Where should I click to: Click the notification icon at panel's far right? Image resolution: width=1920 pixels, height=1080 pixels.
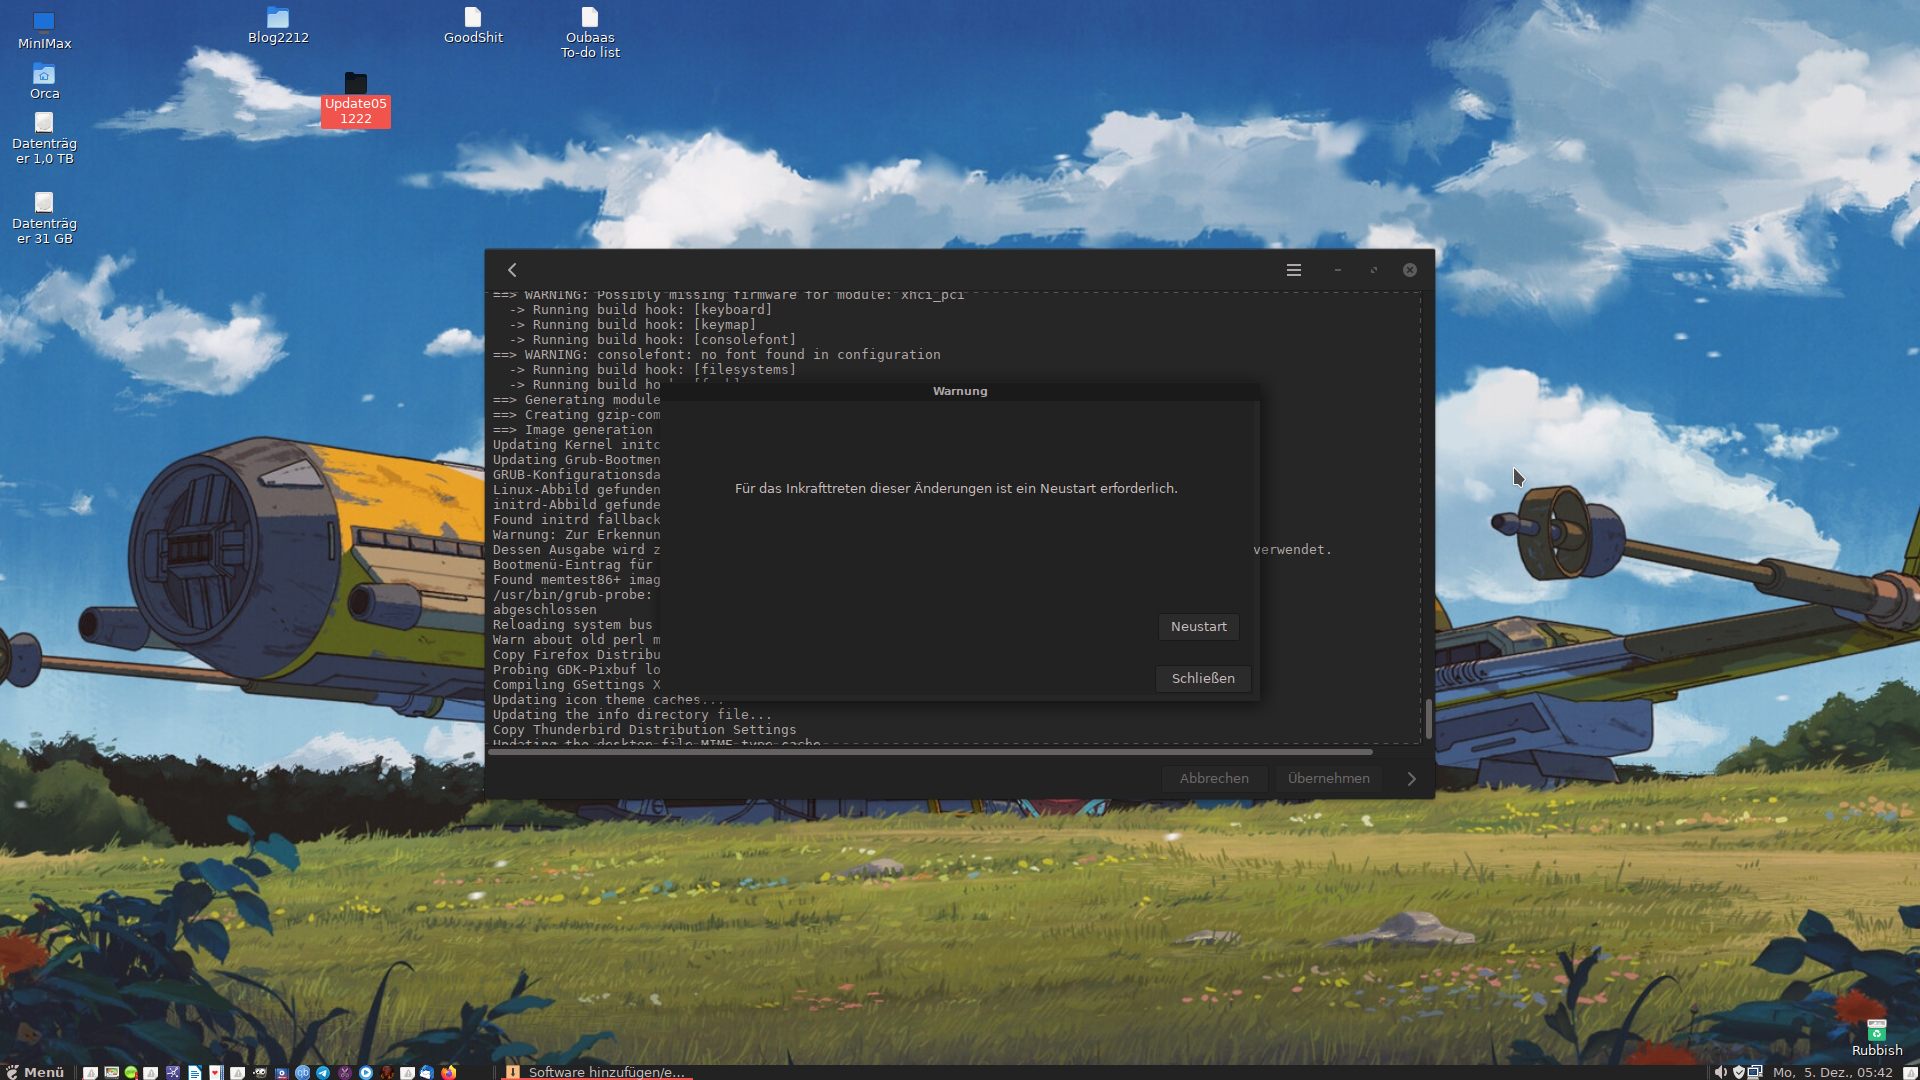click(1910, 1072)
